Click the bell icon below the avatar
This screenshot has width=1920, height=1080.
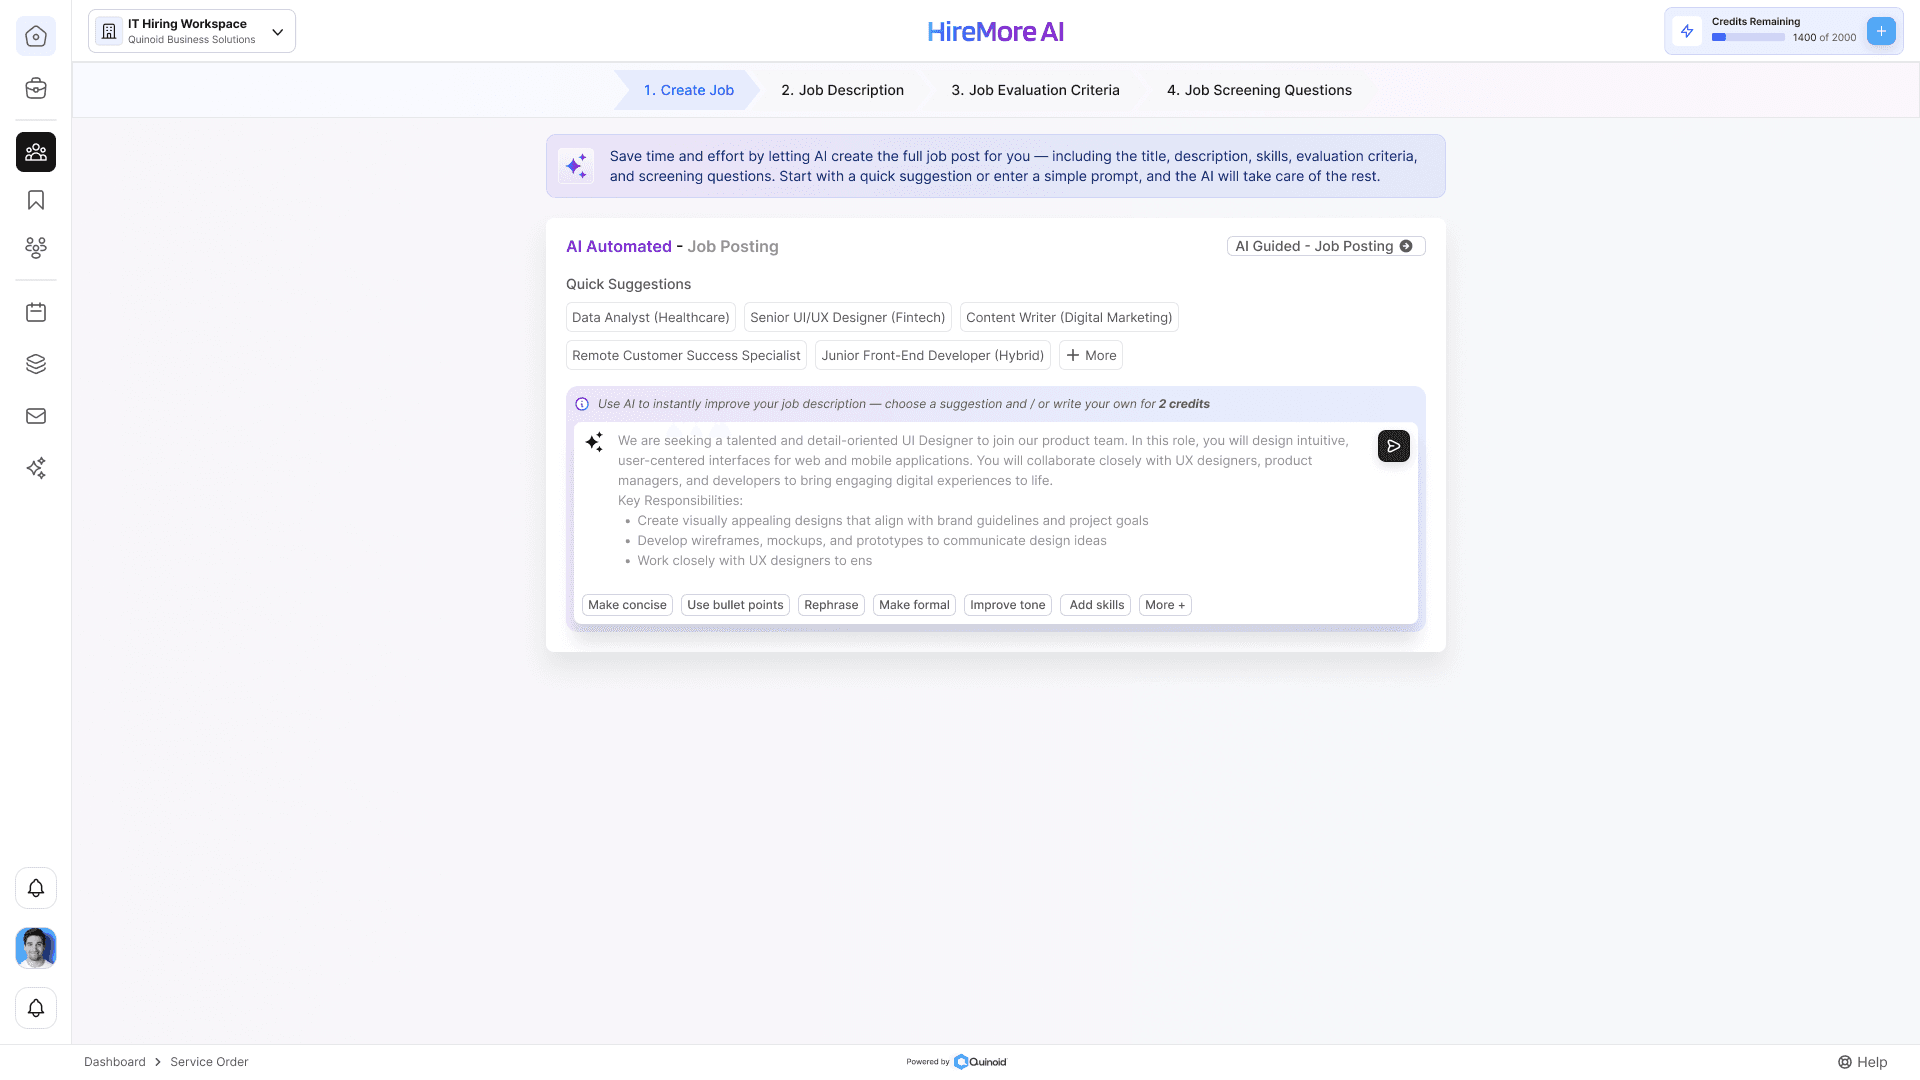tap(36, 1008)
